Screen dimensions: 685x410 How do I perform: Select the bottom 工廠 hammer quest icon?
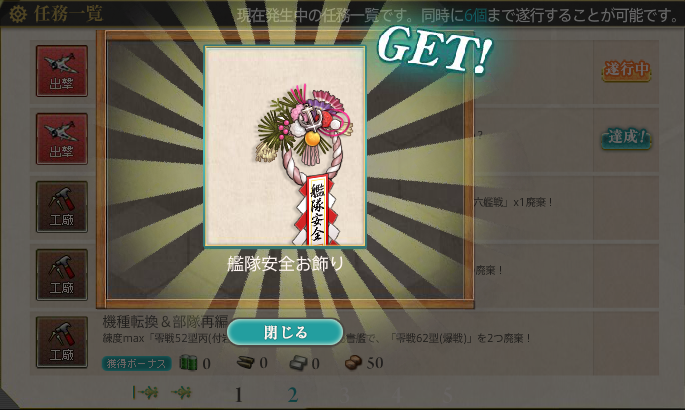pyautogui.click(x=62, y=342)
